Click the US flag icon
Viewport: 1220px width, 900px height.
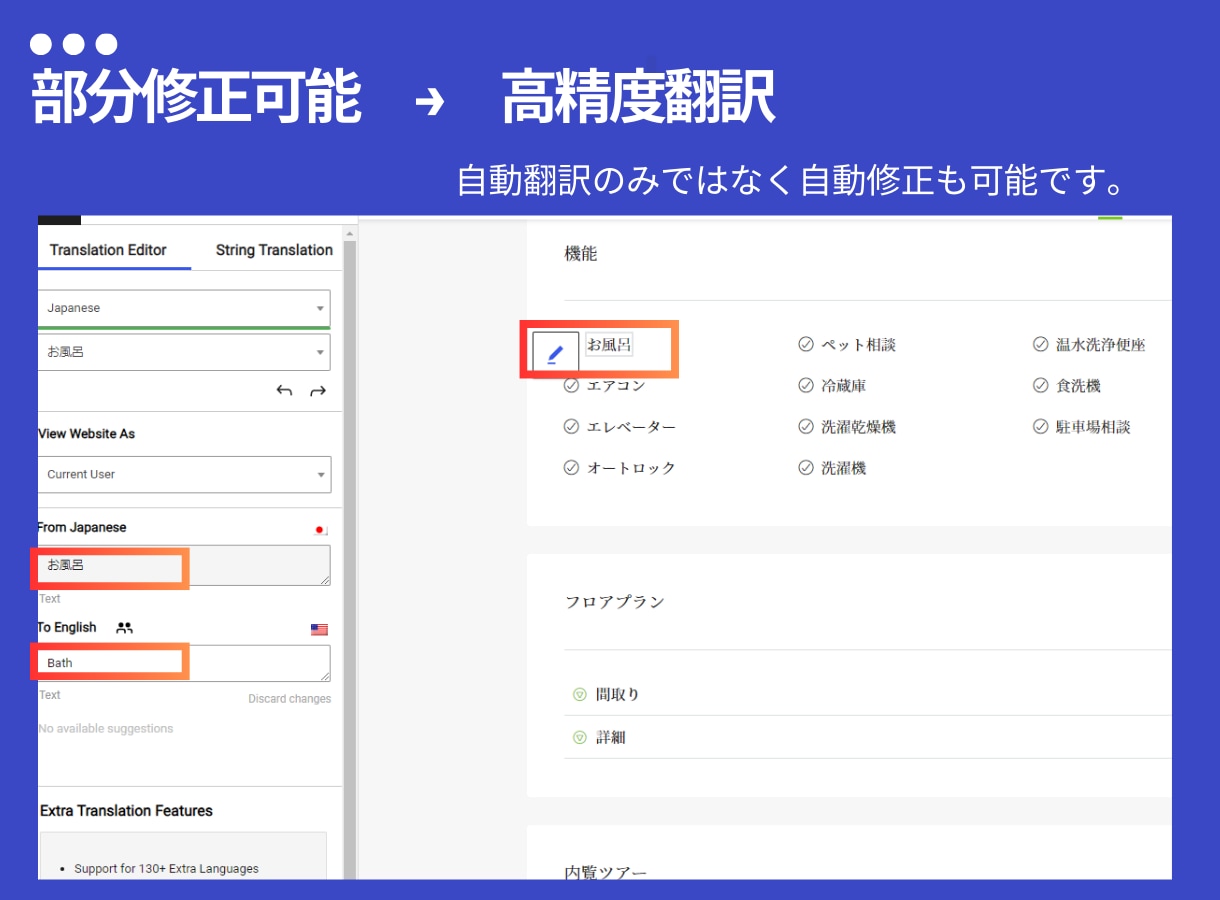pyautogui.click(x=319, y=629)
